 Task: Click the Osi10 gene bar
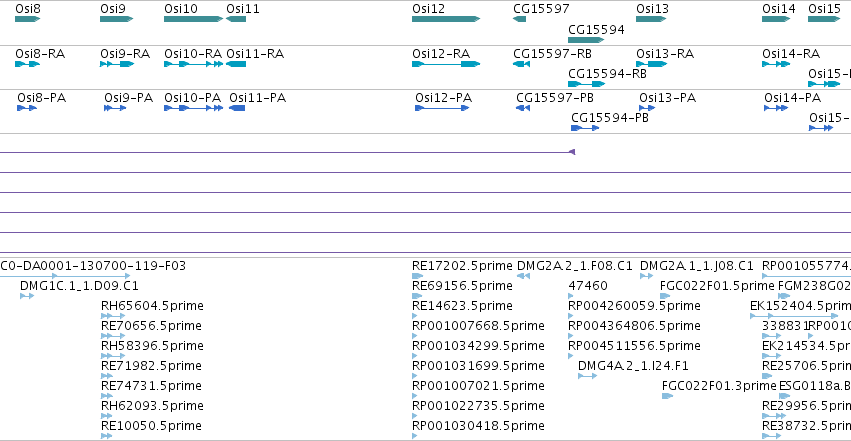[x=193, y=19]
